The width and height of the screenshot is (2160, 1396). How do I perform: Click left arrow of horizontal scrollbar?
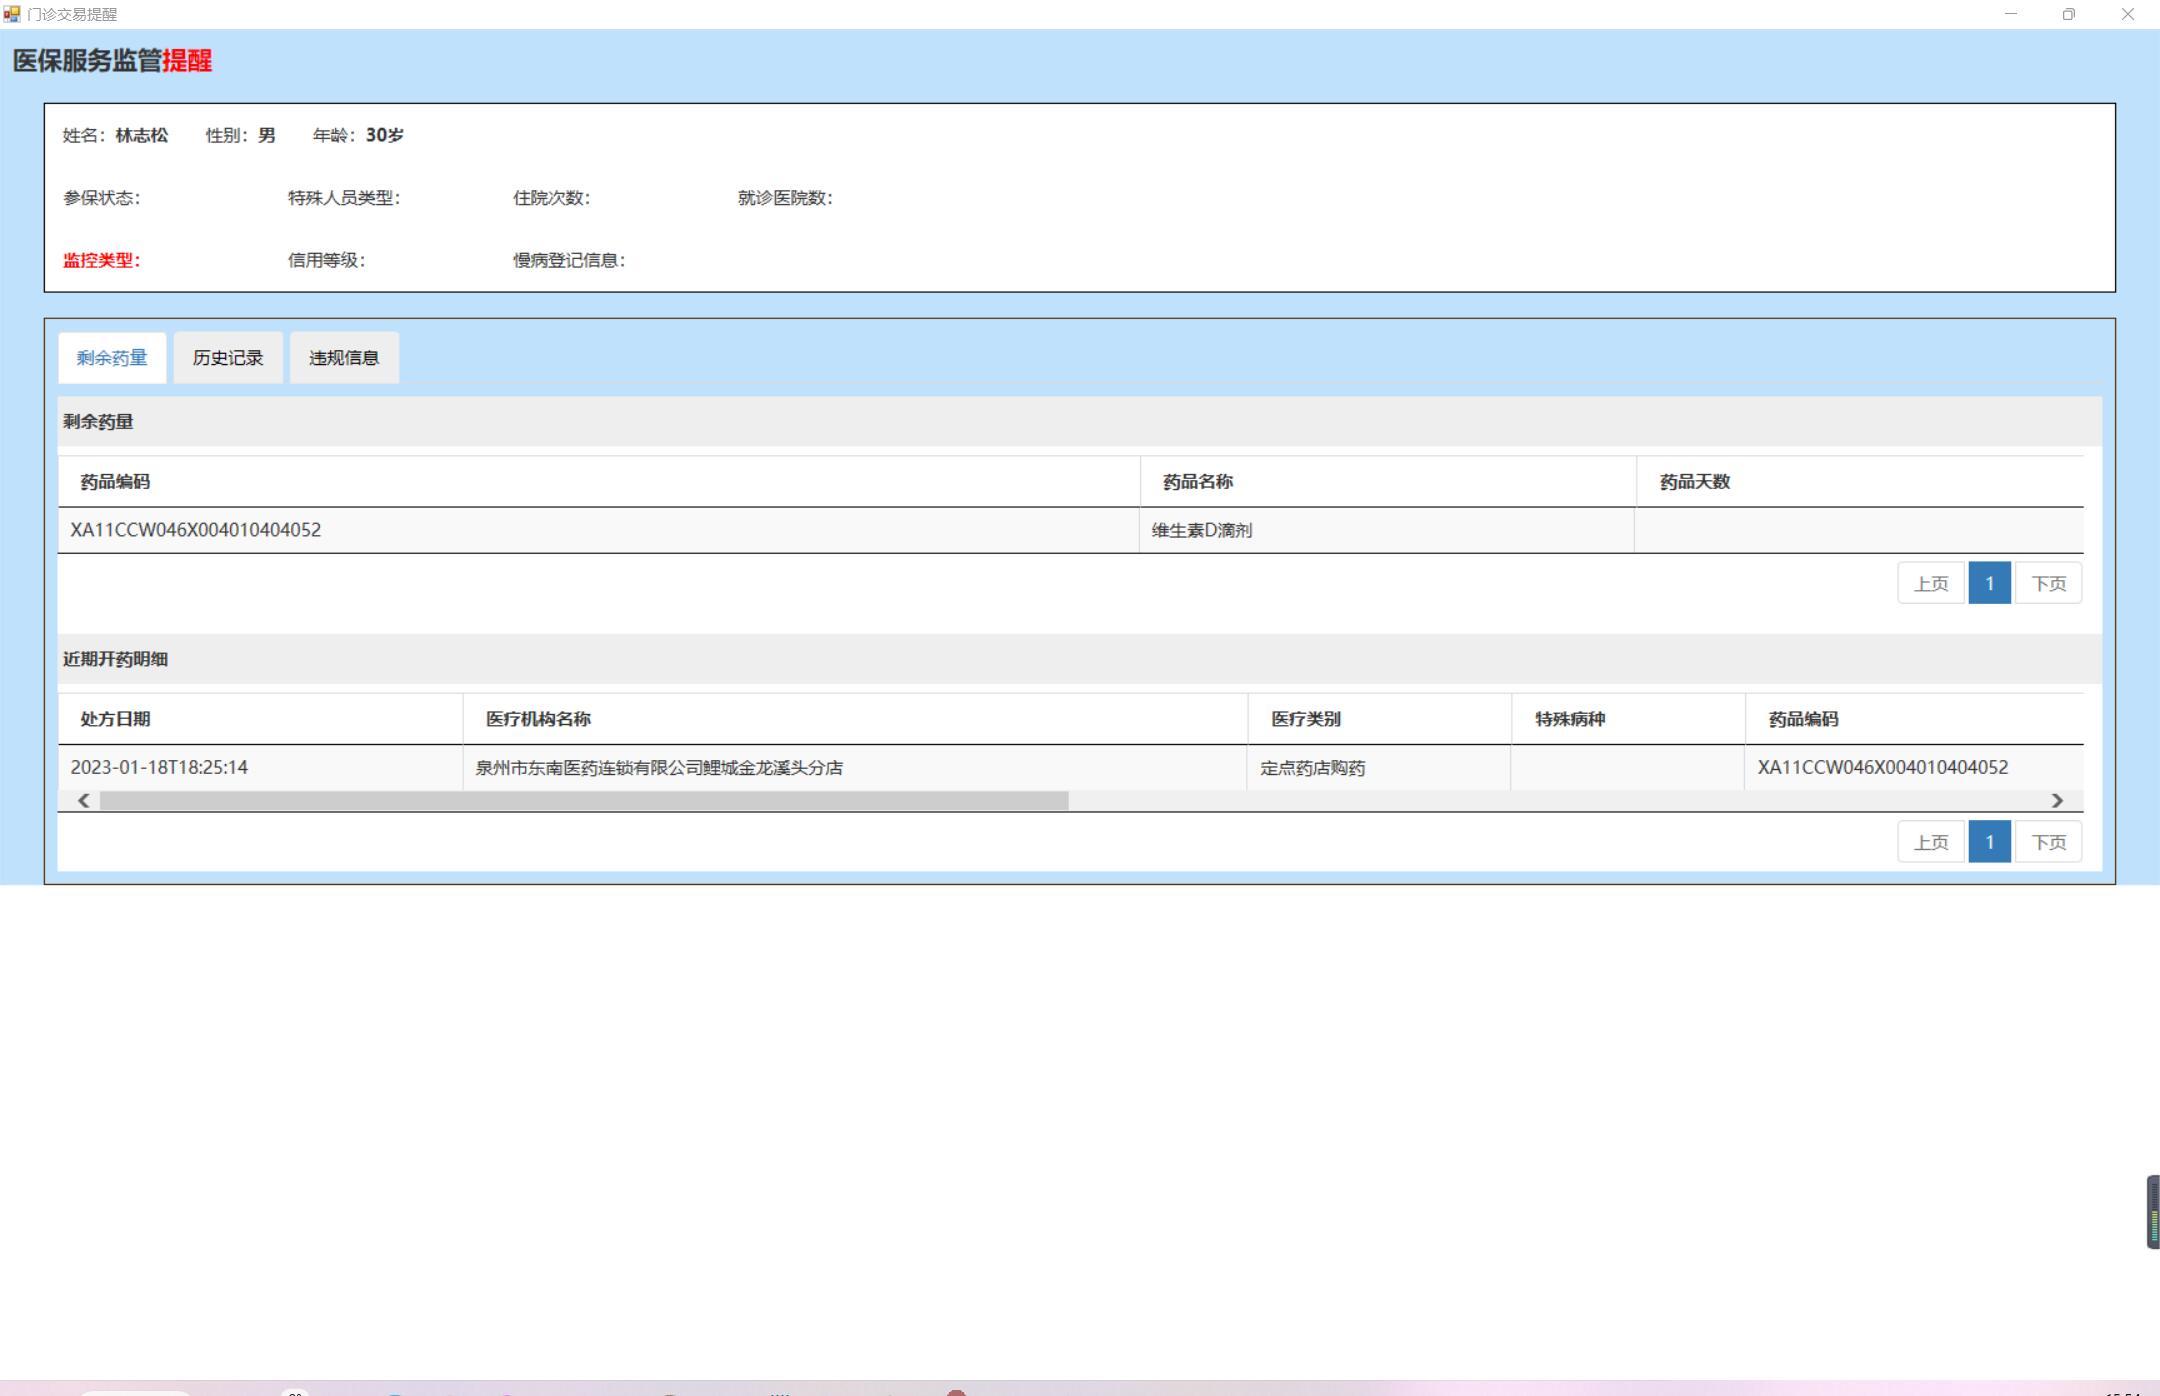coord(84,801)
